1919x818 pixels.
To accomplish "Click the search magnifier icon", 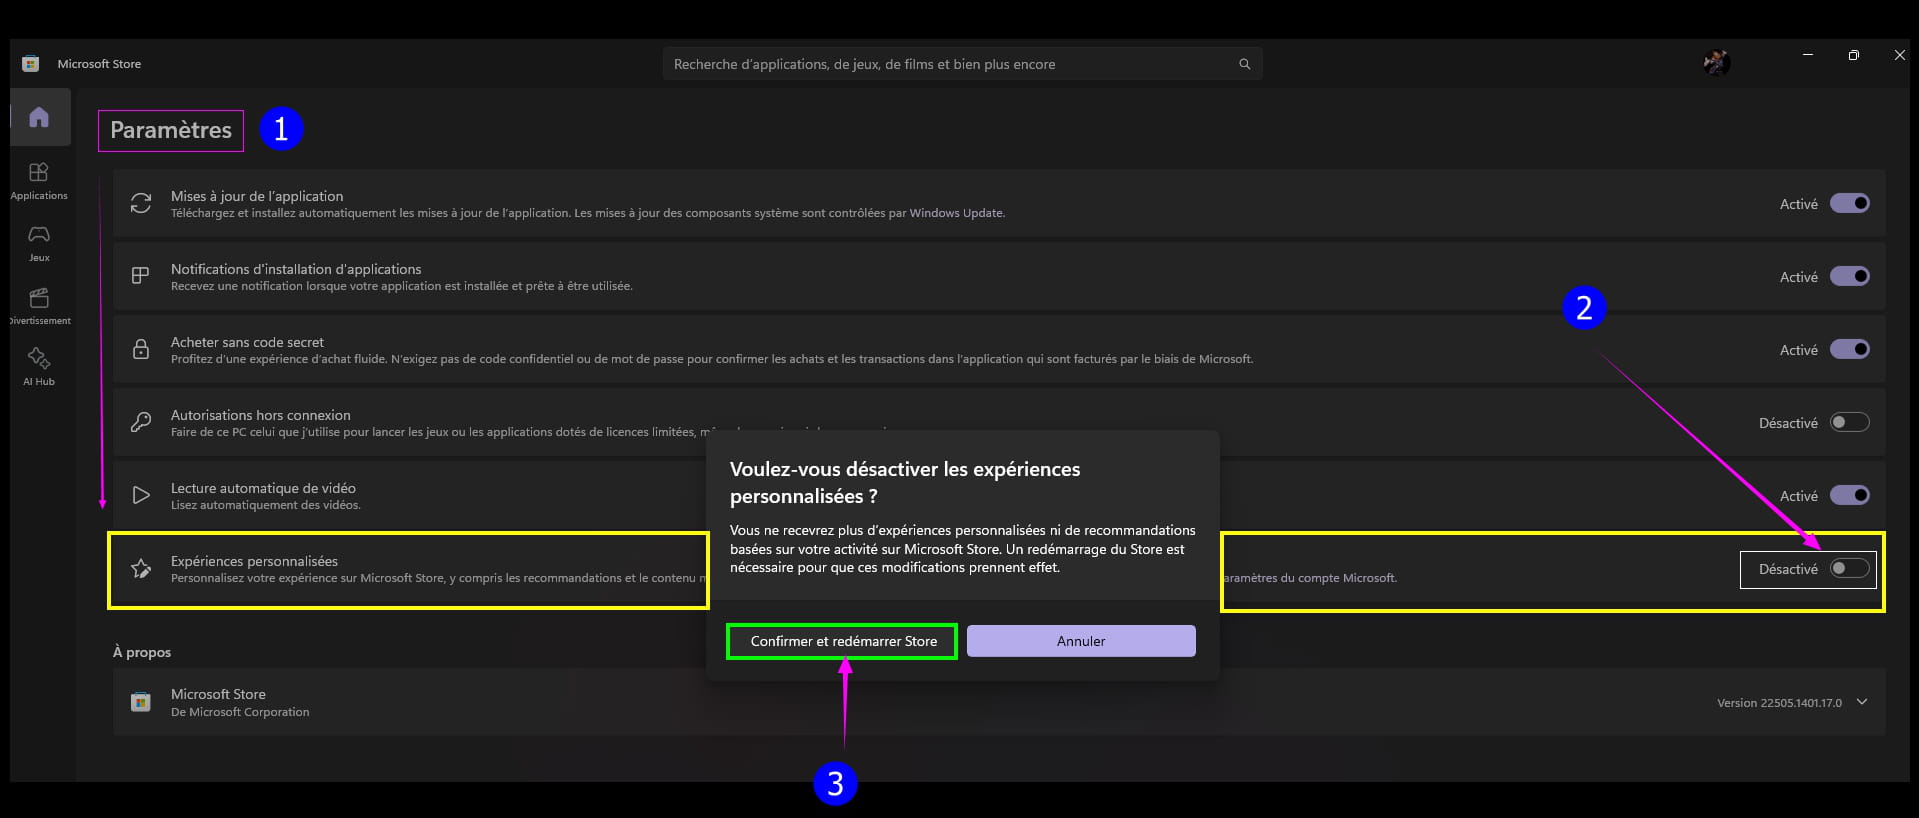I will pos(1244,64).
